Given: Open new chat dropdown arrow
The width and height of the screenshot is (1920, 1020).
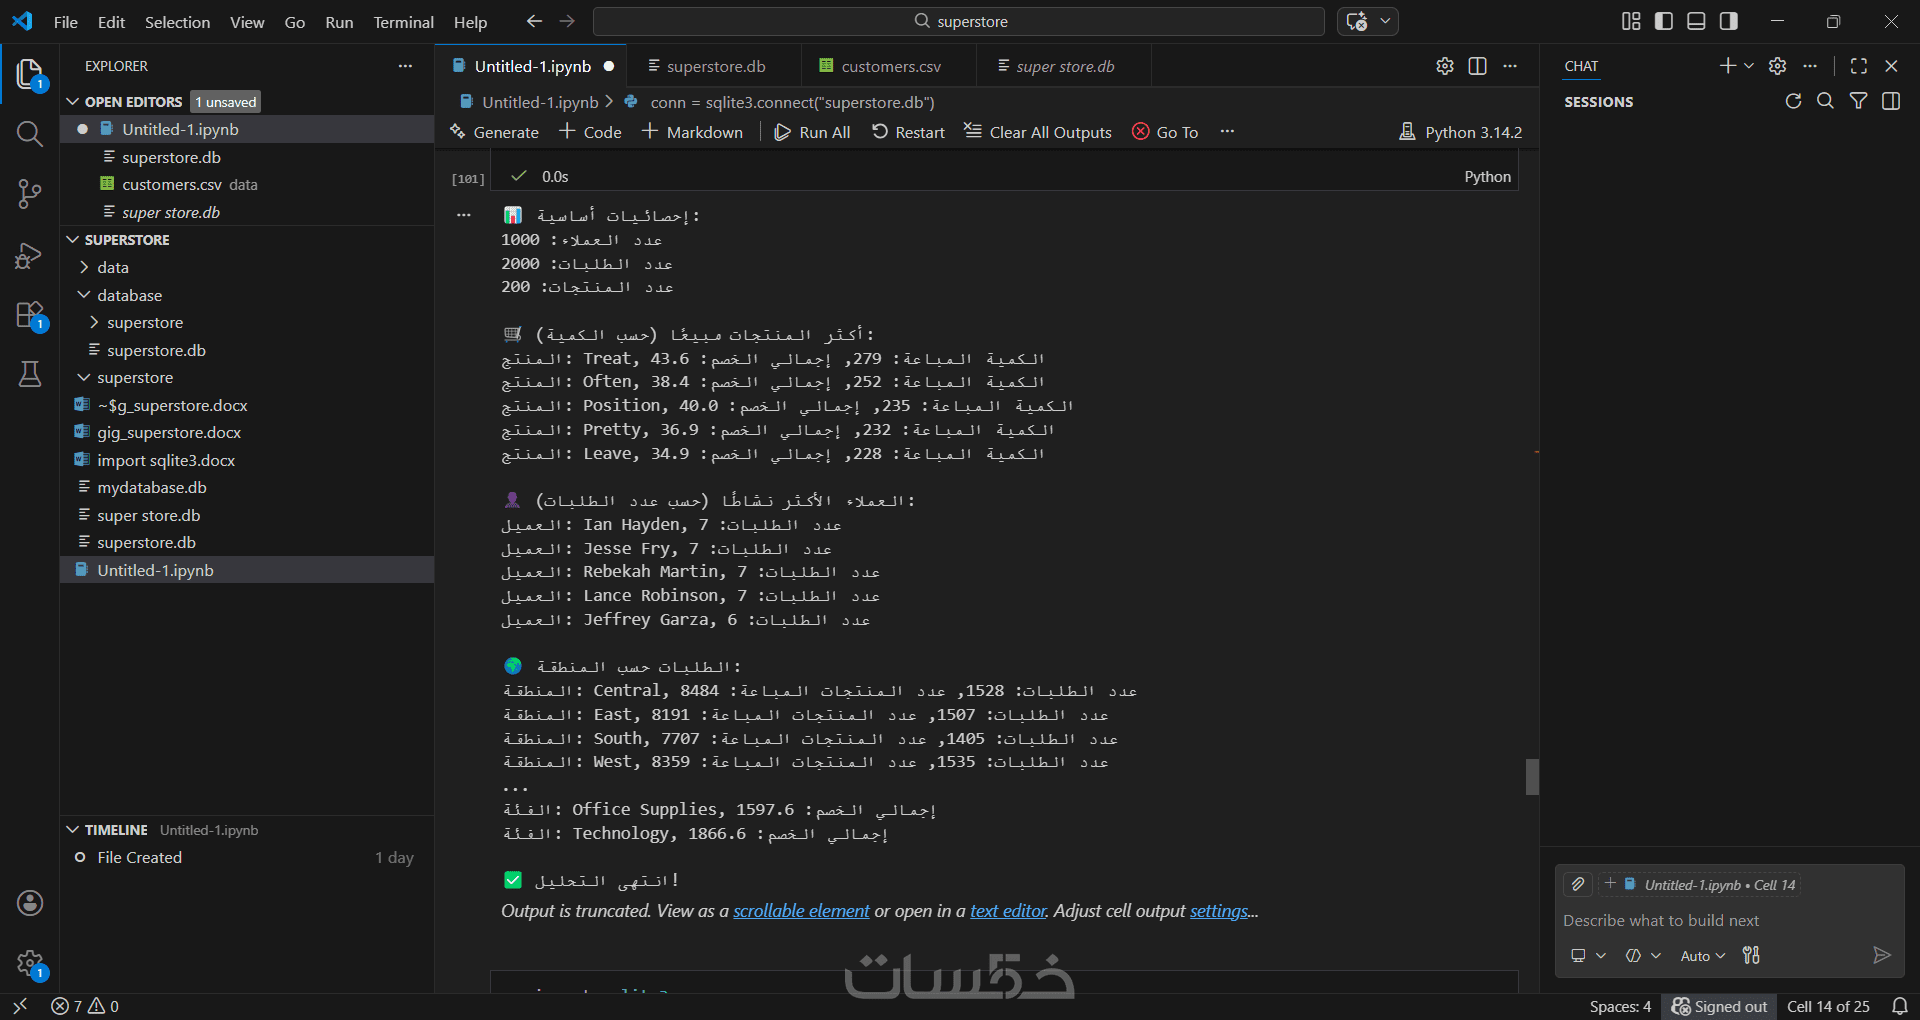Looking at the screenshot, I should pos(1749,66).
